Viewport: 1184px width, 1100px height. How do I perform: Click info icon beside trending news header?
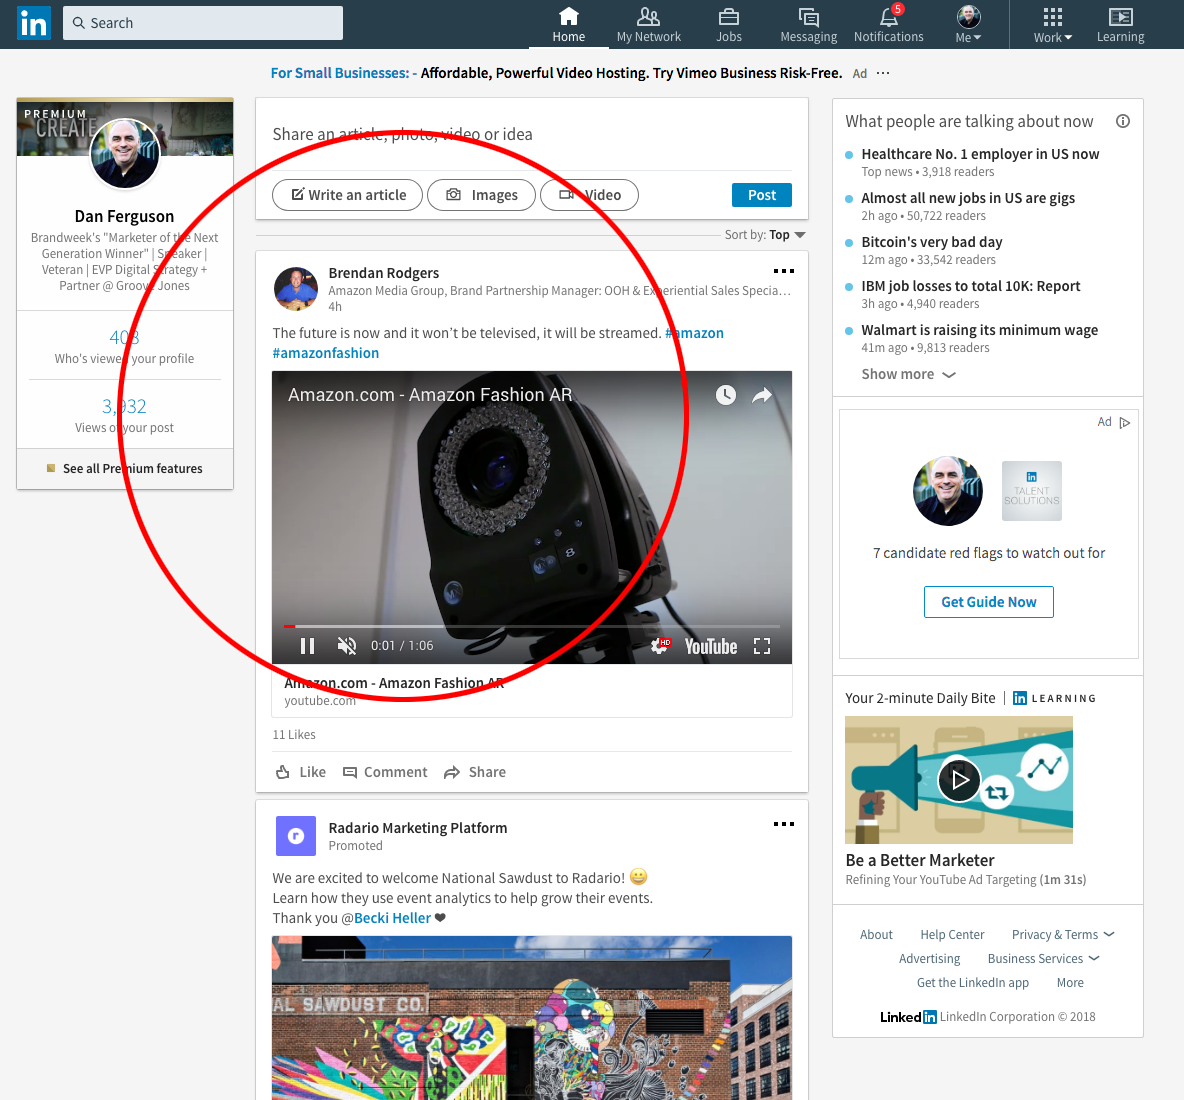(x=1123, y=122)
